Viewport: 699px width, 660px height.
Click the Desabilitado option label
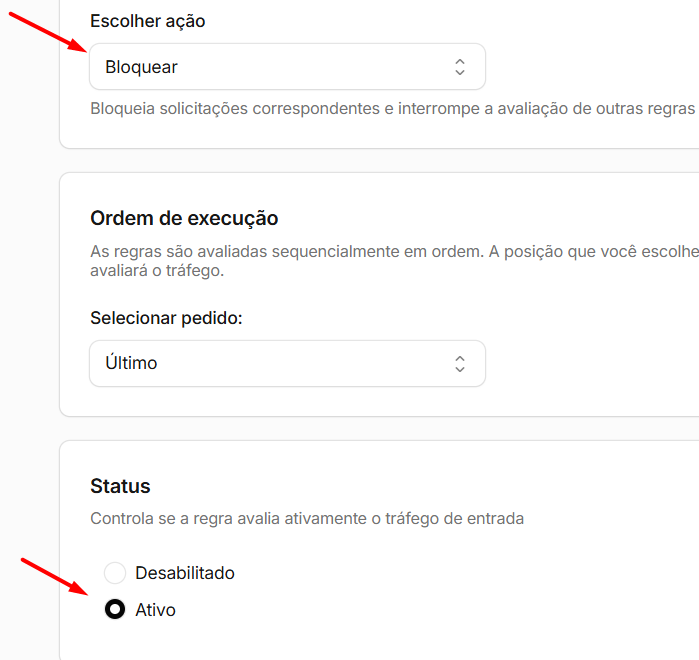point(185,573)
